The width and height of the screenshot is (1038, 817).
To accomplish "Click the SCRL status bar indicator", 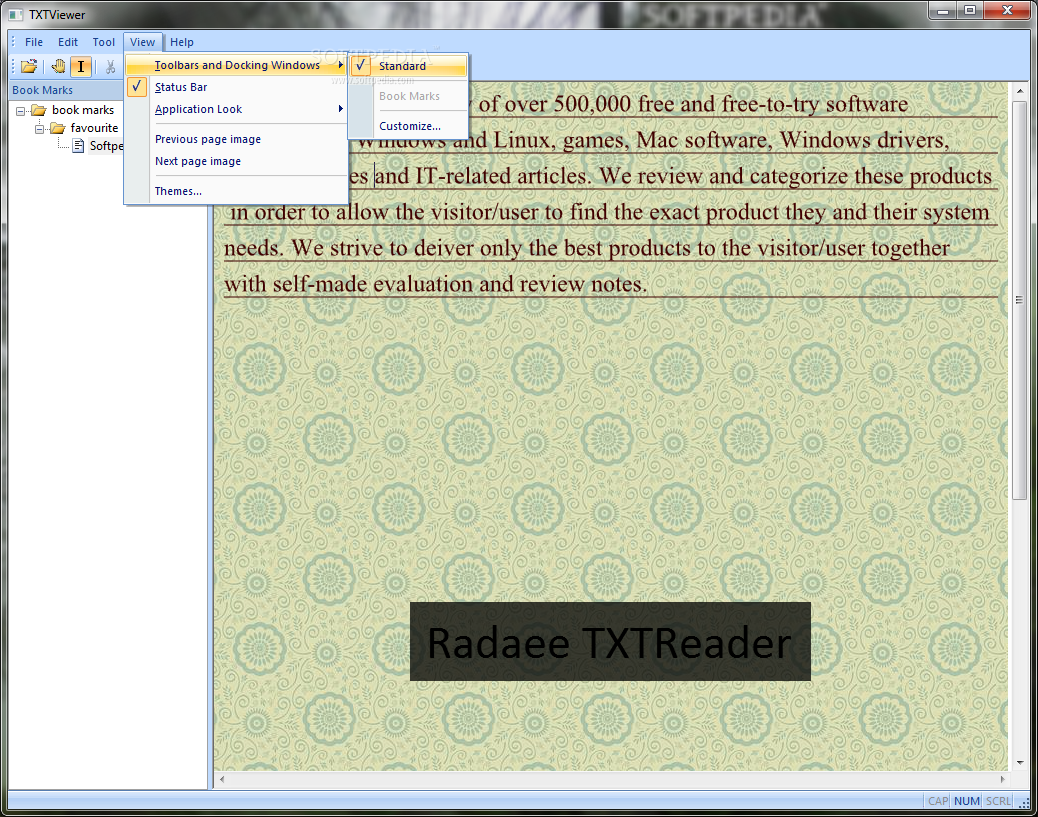I will [998, 800].
